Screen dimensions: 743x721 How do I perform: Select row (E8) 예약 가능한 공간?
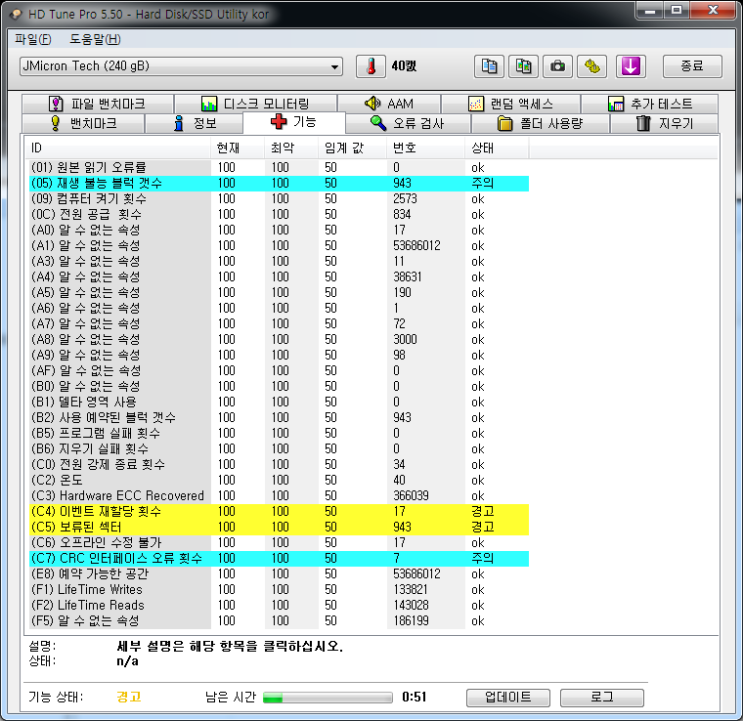[279, 574]
